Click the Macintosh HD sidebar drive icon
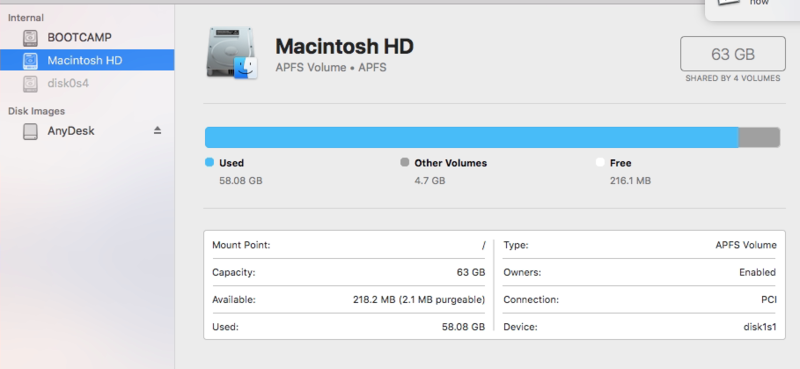The height and width of the screenshot is (369, 800). (31, 60)
